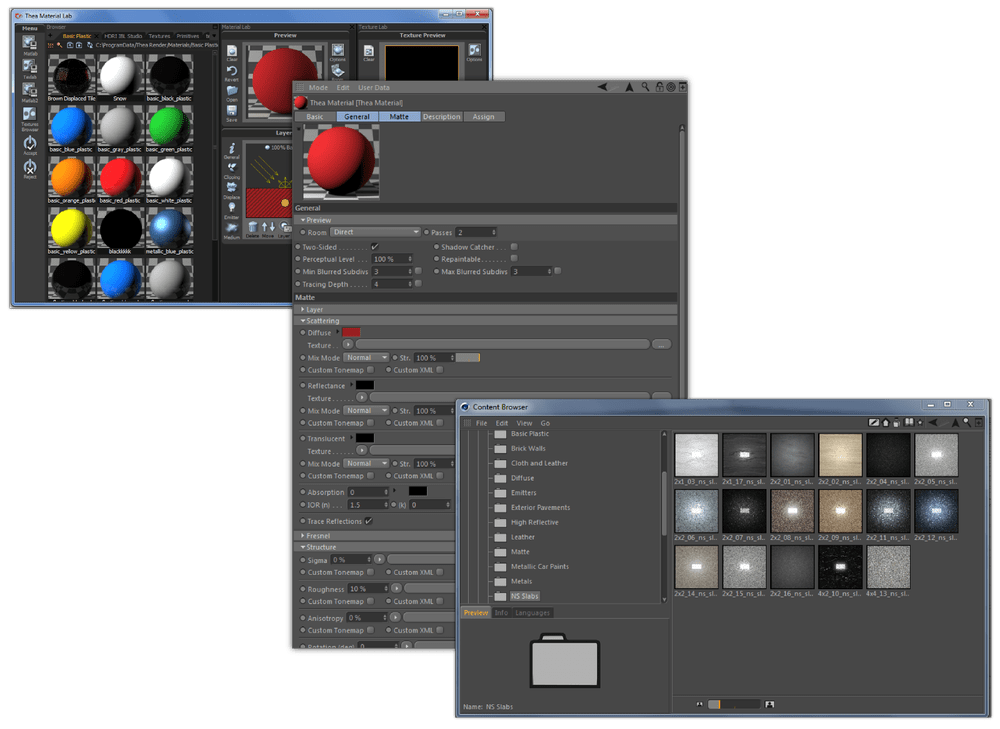Tick the Max Blurred Subdivs checkbox

coord(558,271)
